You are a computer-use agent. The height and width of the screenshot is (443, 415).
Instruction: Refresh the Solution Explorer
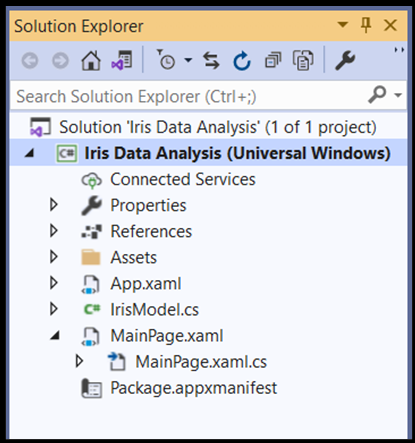point(242,61)
